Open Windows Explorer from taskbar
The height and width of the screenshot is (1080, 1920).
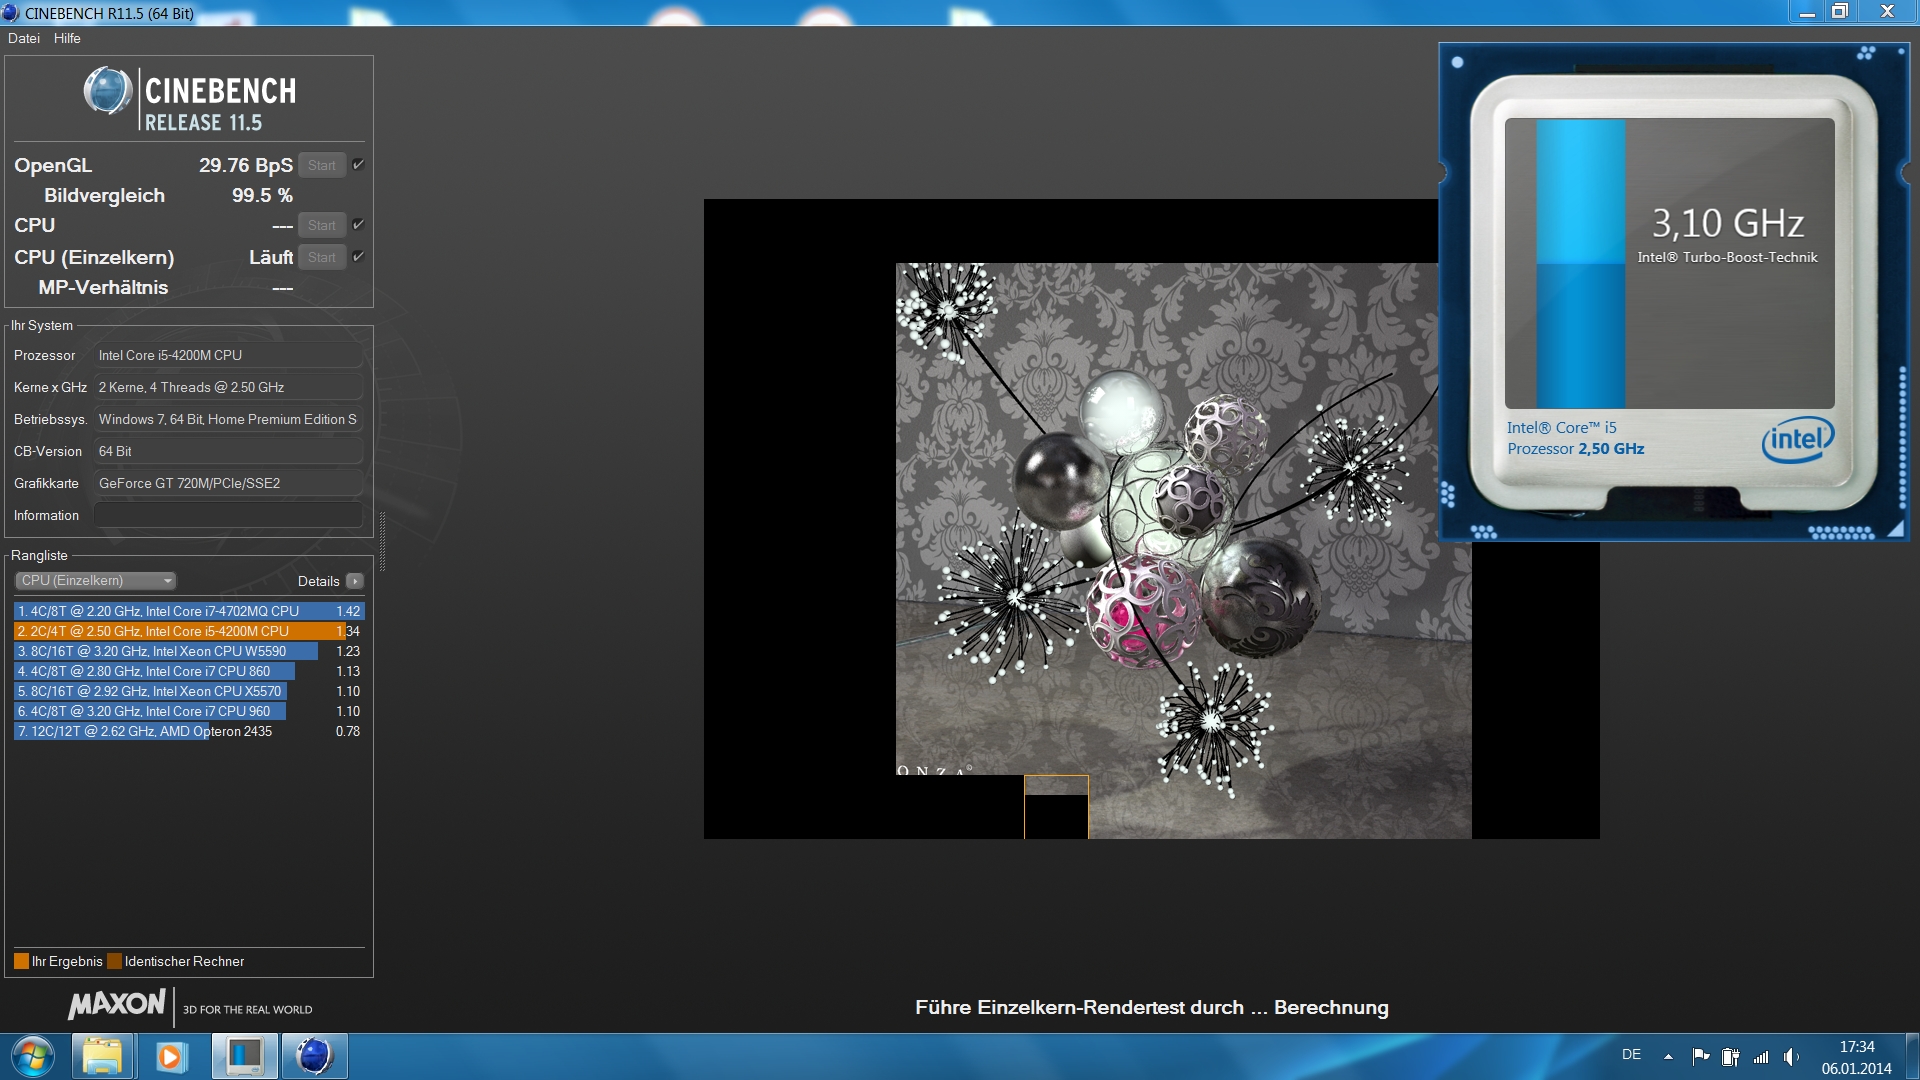102,1056
